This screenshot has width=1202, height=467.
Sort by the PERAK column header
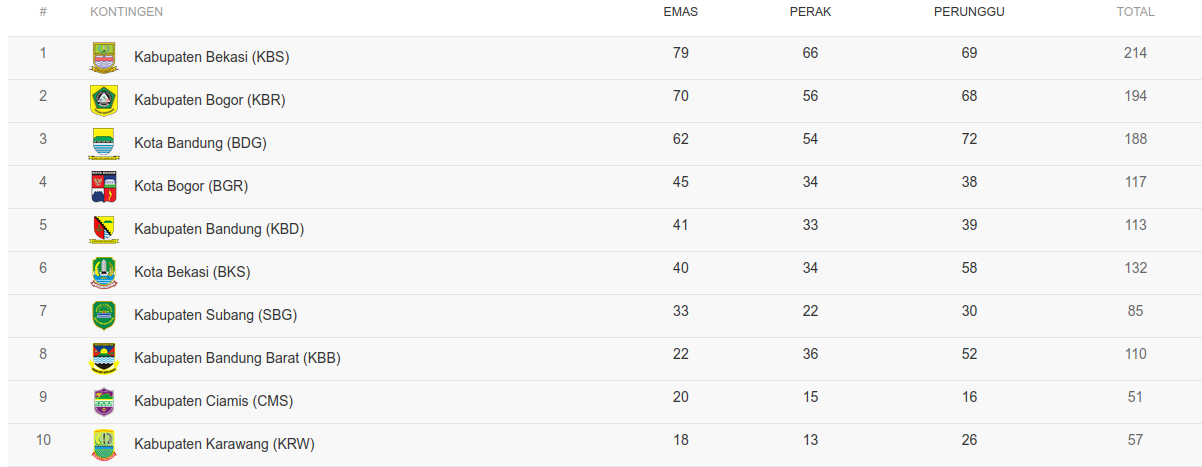[x=810, y=12]
